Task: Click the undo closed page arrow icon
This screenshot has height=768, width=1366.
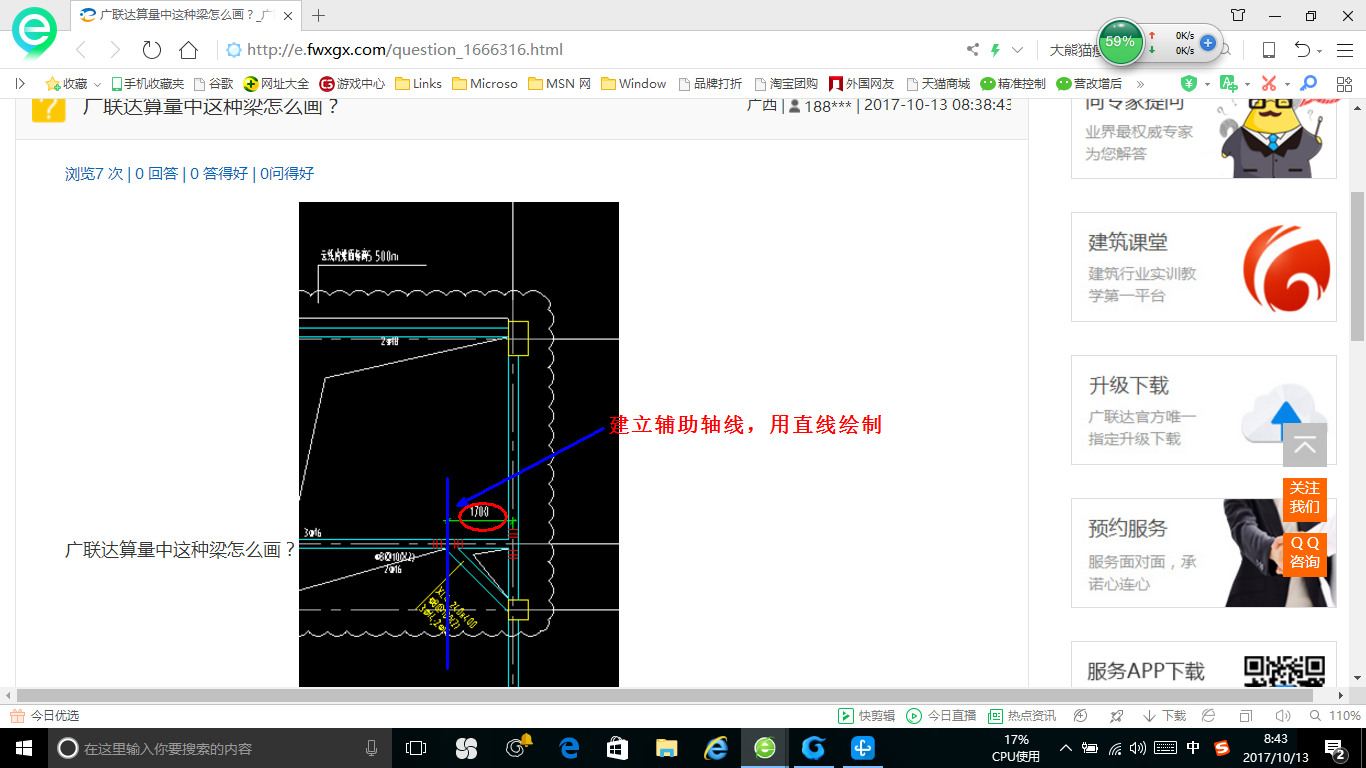Action: pos(1302,50)
